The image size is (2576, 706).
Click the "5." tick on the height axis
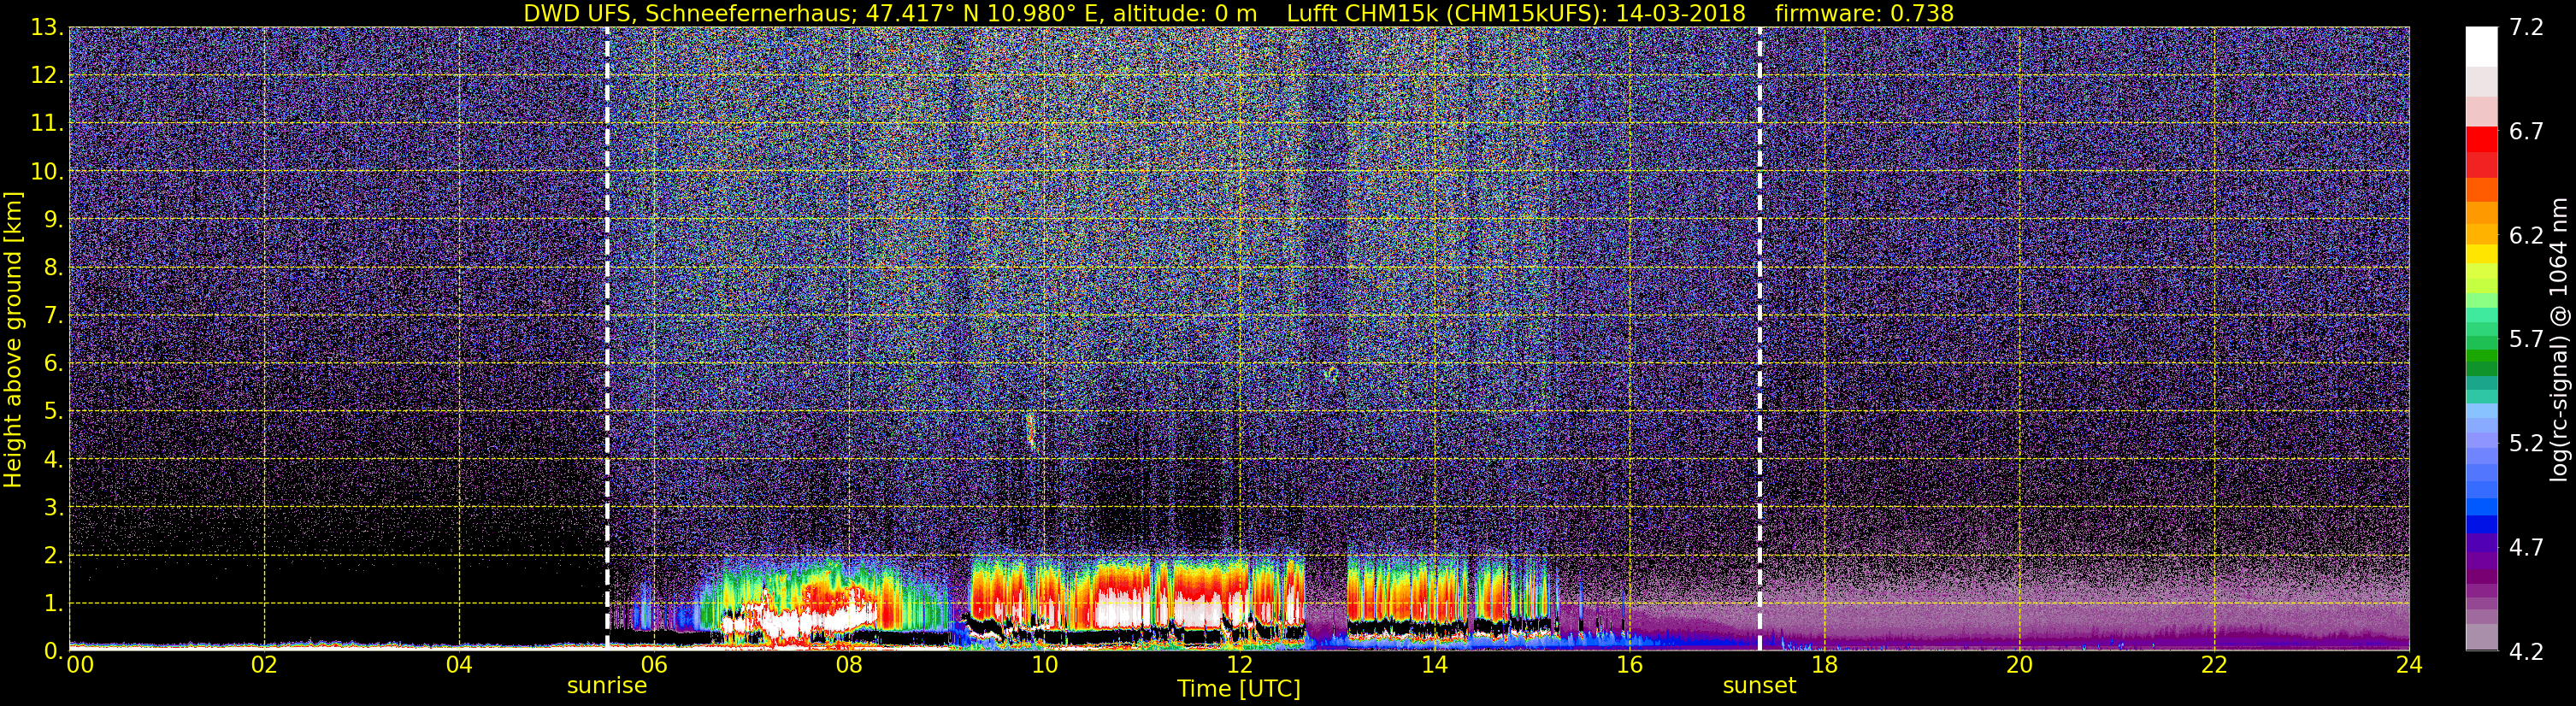point(53,412)
